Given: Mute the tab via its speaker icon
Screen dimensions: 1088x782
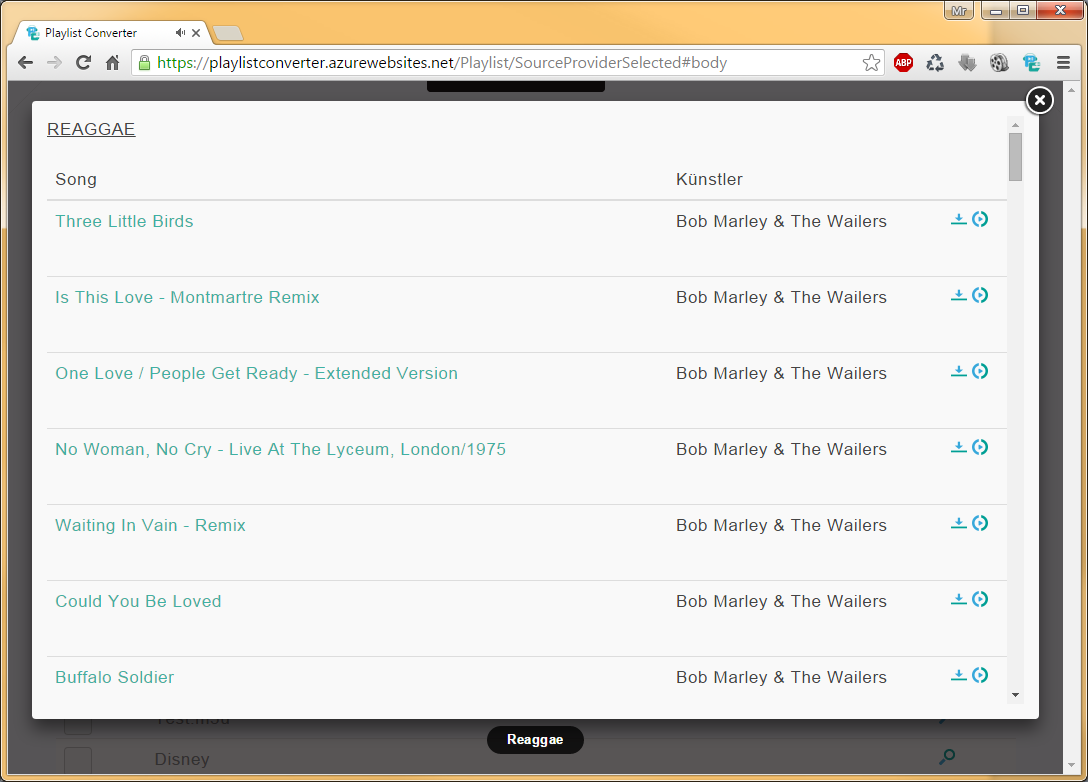Looking at the screenshot, I should pos(180,33).
